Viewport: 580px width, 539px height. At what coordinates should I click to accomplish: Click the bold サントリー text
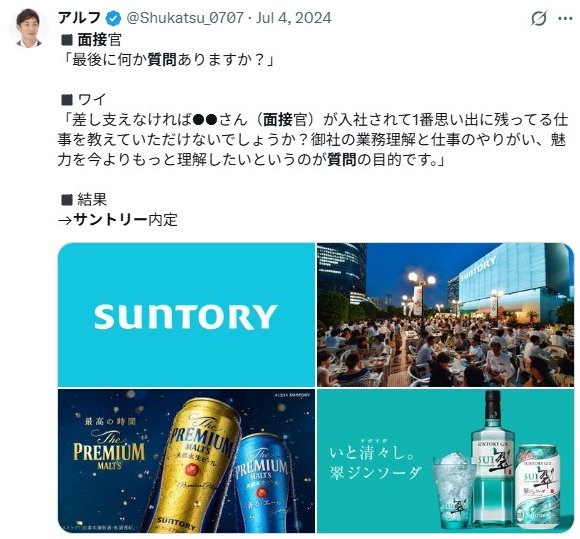[111, 220]
